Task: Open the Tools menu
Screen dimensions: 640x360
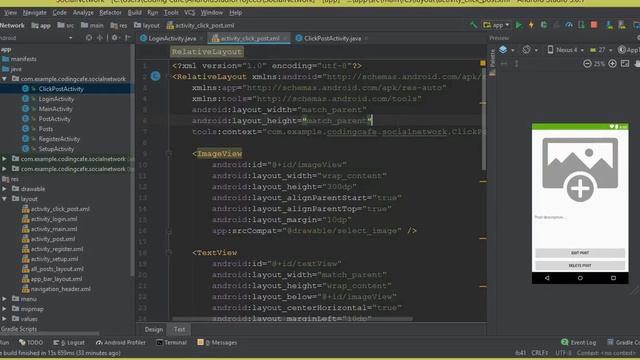Action: pyautogui.click(x=171, y=13)
